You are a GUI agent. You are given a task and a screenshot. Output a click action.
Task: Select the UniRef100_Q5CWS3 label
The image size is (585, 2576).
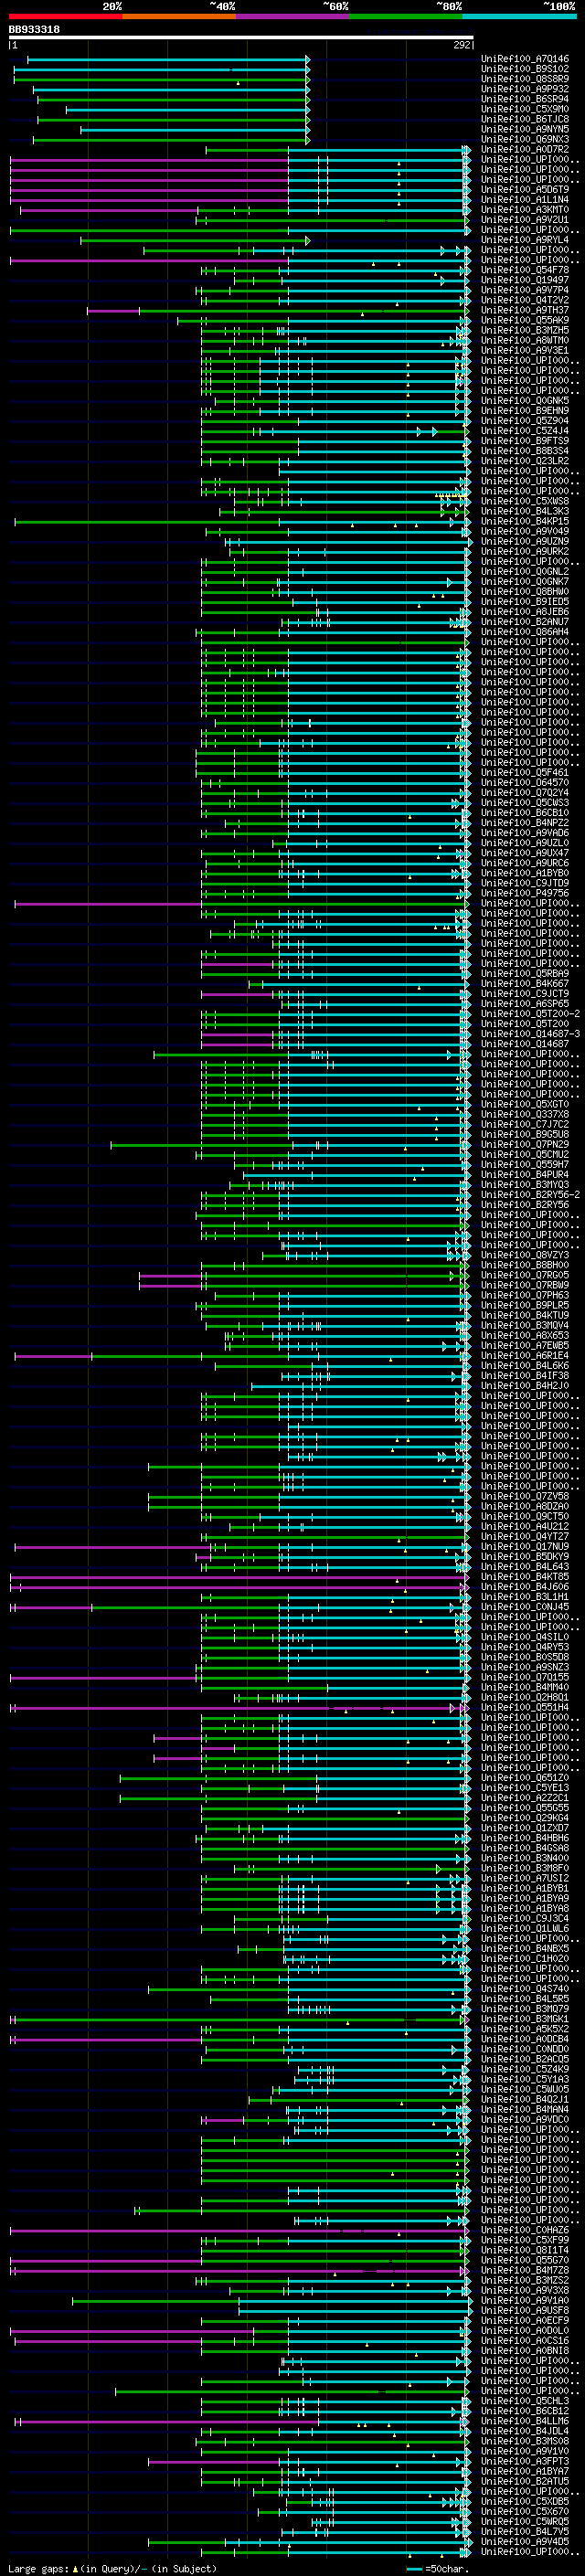coord(525,803)
